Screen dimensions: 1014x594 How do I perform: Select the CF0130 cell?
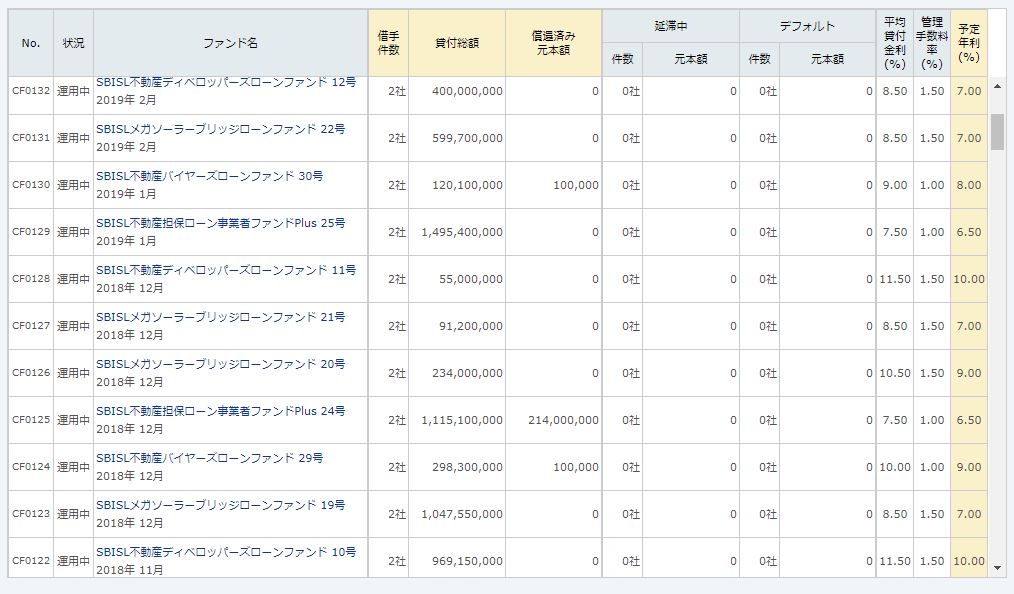[31, 185]
